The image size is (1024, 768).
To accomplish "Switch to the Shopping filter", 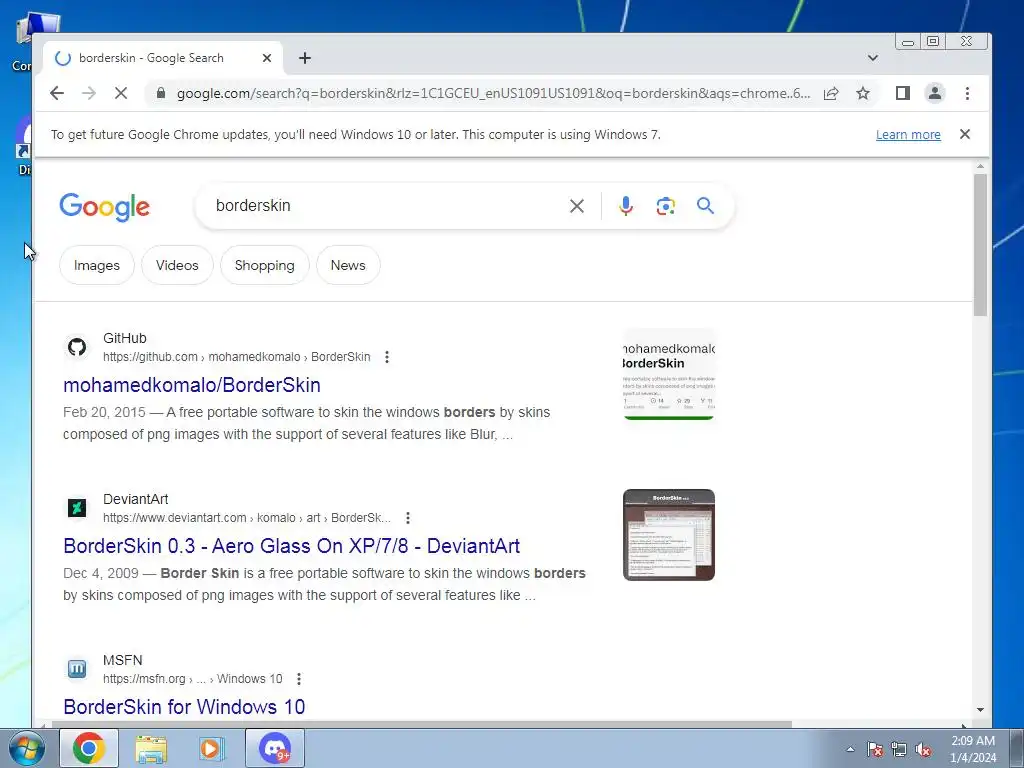I will click(x=264, y=265).
